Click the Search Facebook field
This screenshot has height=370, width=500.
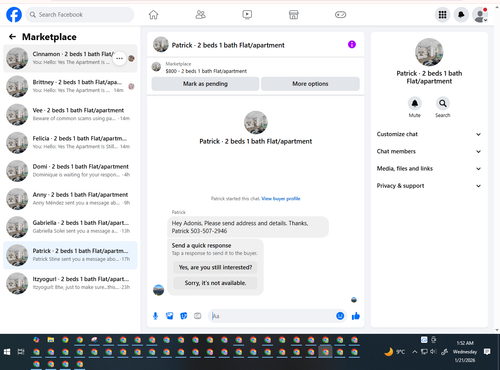pyautogui.click(x=80, y=15)
